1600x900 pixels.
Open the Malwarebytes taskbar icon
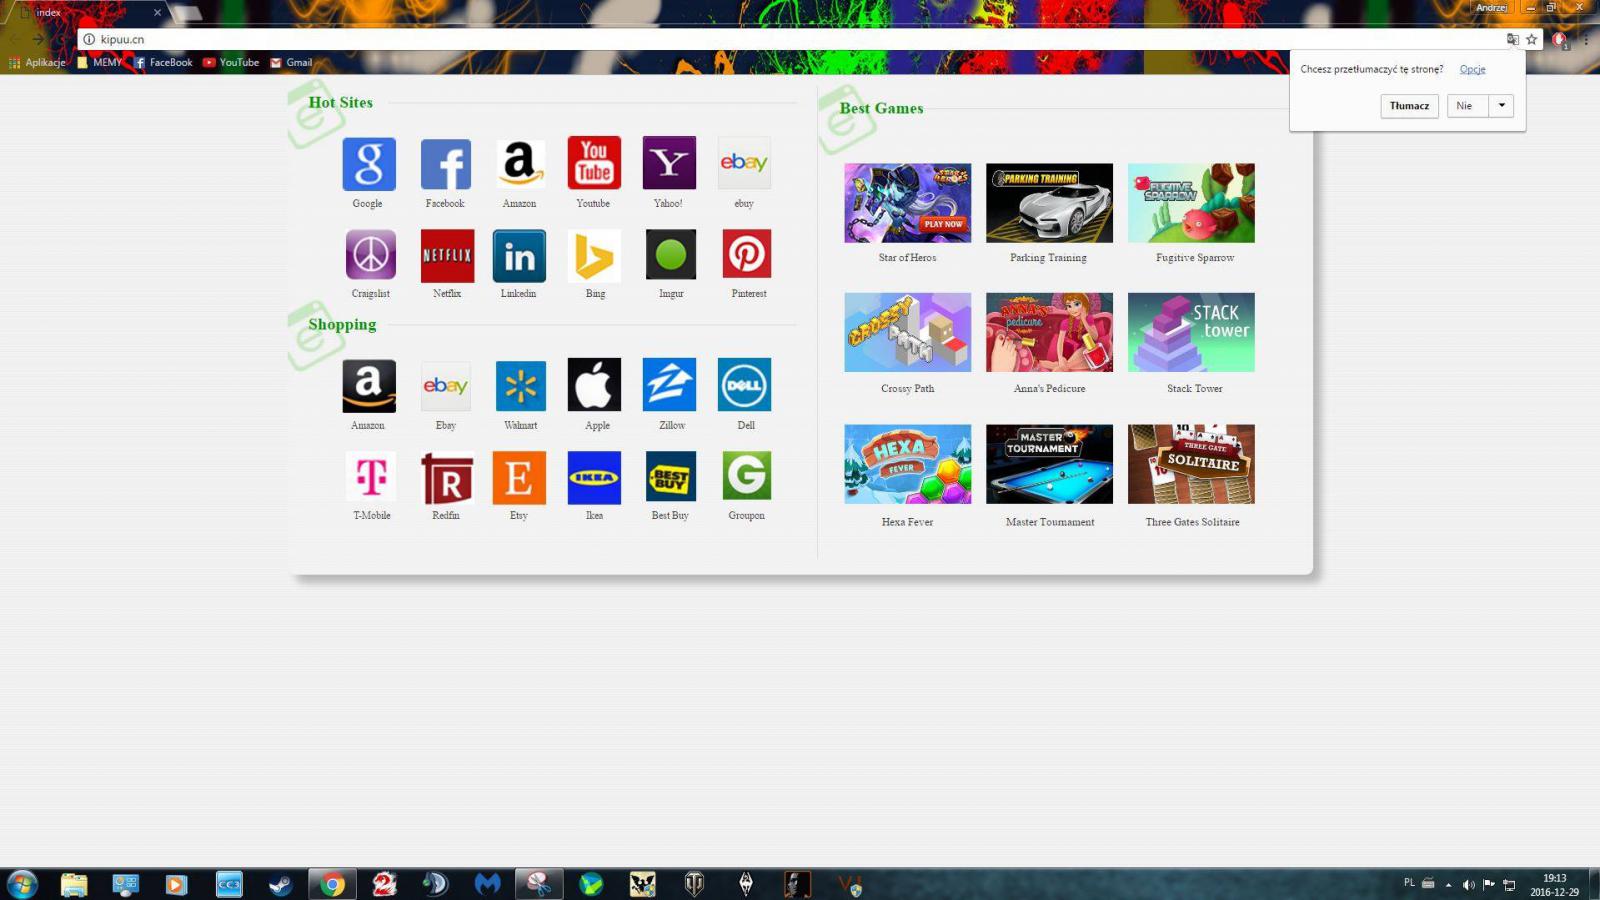click(487, 884)
